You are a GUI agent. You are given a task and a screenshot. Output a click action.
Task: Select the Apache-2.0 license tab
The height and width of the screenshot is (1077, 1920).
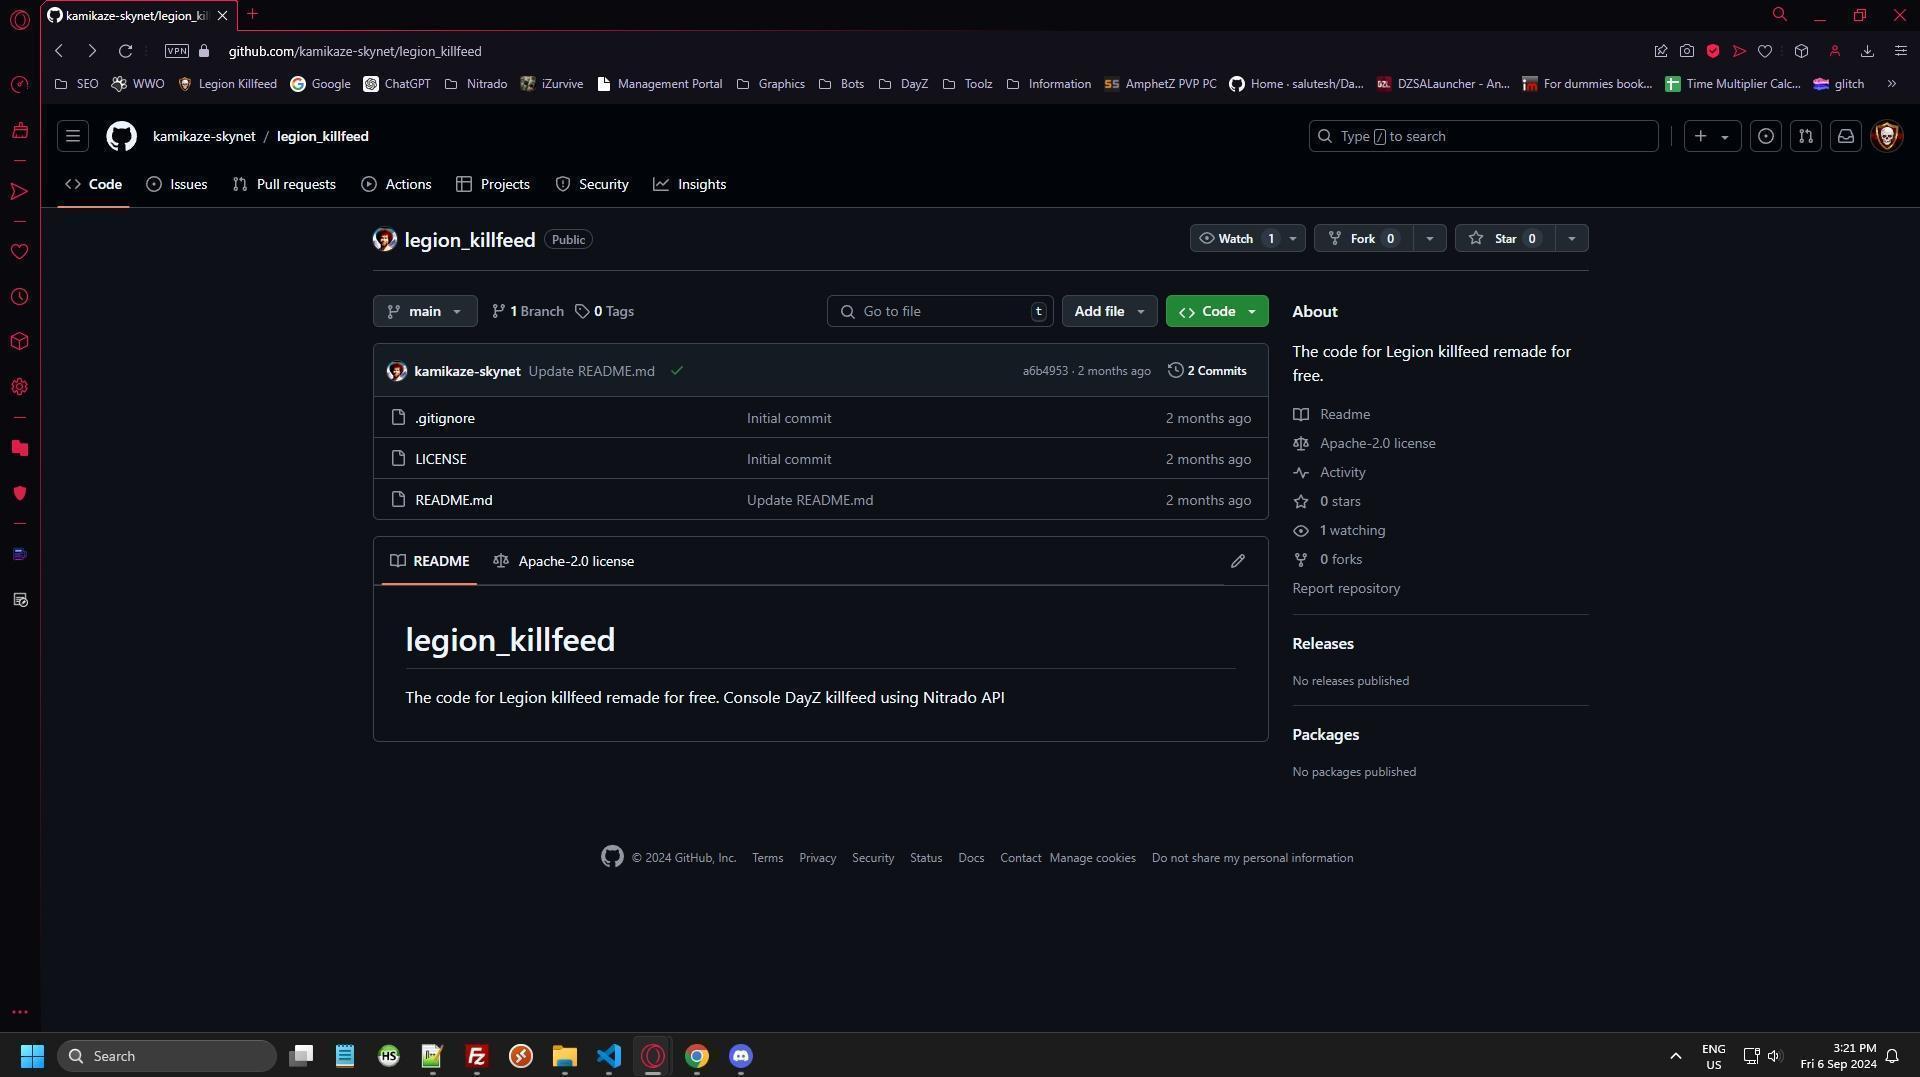click(x=564, y=561)
